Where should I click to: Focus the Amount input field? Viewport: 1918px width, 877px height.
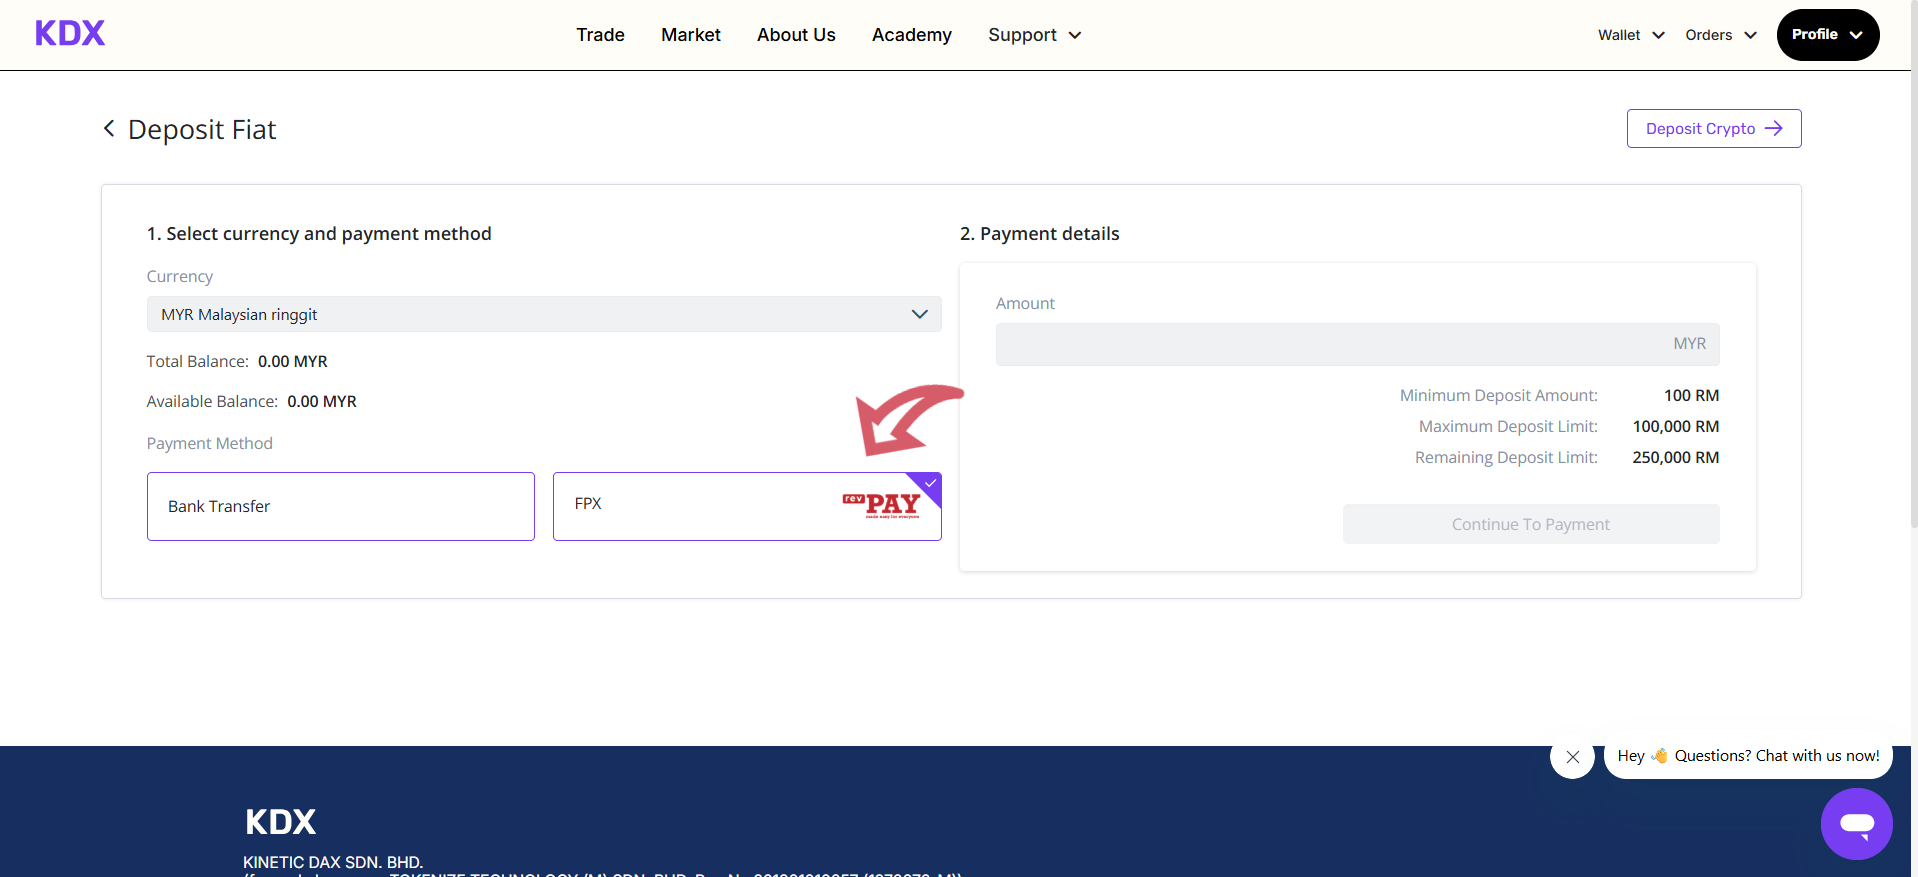1357,344
